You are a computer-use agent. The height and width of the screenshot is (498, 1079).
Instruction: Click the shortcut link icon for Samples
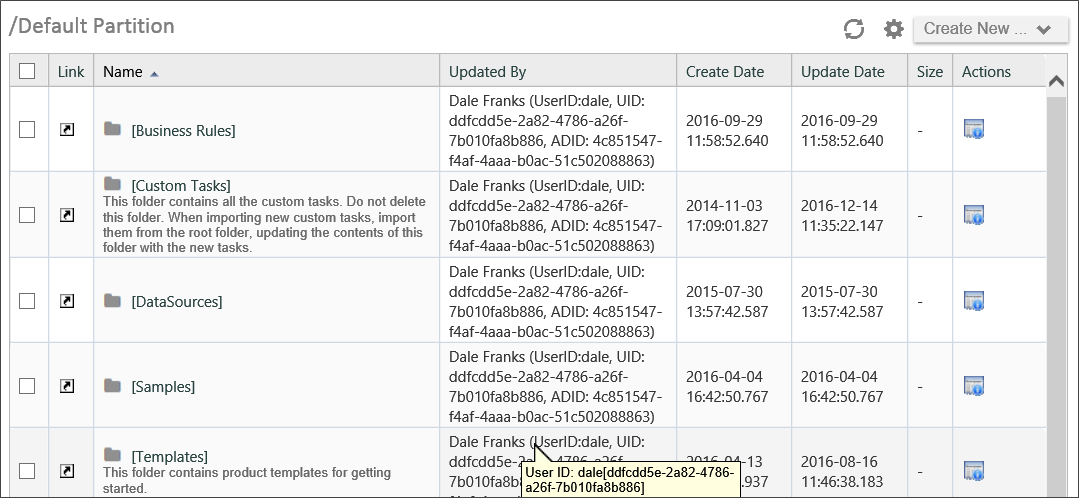tap(67, 386)
